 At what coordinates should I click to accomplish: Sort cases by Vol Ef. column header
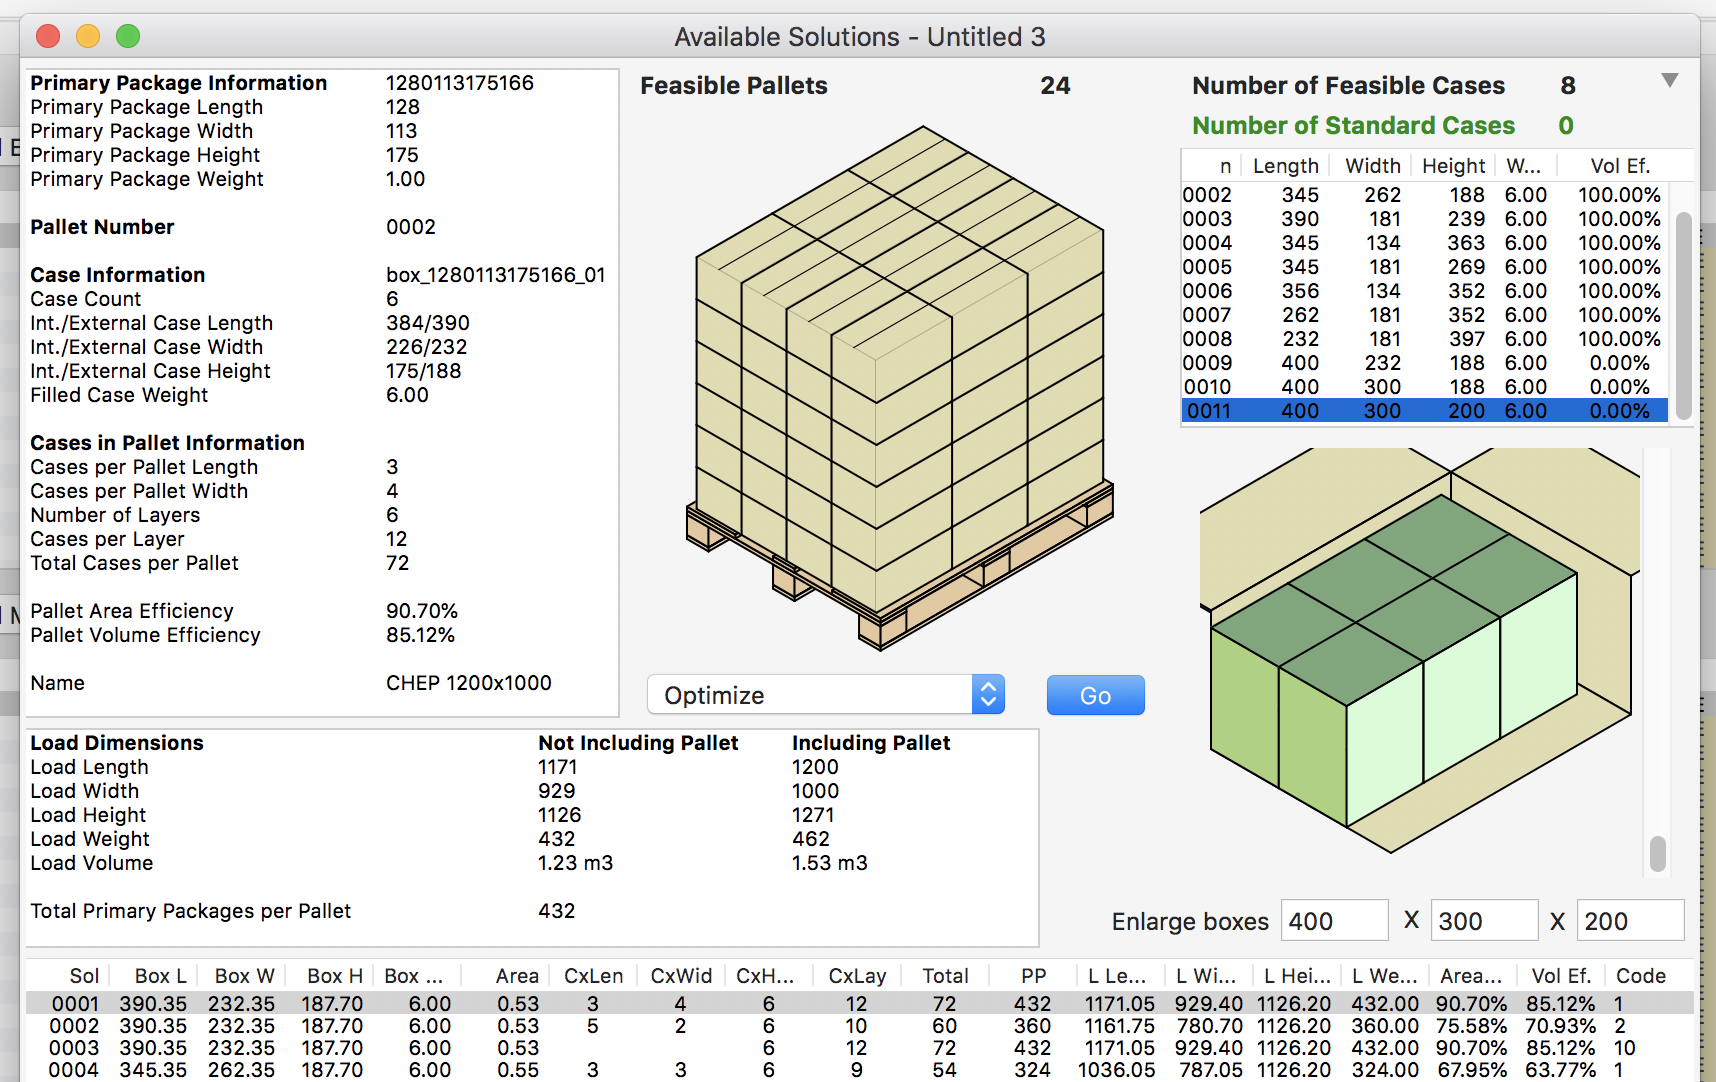[x=1620, y=166]
